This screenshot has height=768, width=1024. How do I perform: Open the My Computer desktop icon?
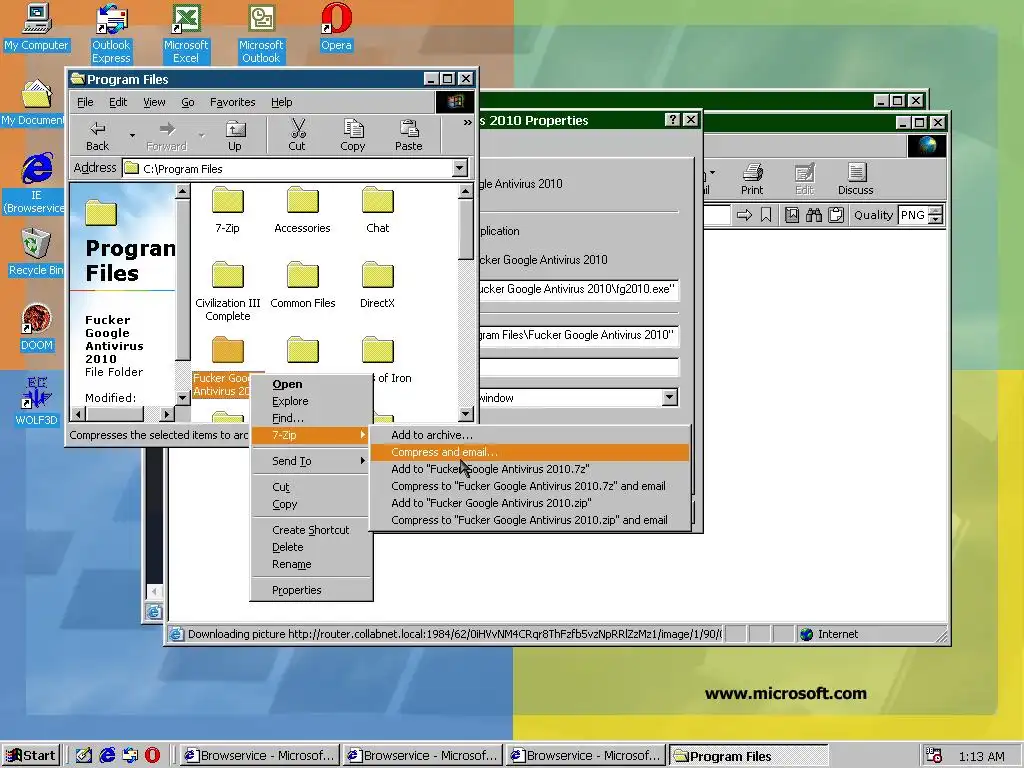(37, 28)
